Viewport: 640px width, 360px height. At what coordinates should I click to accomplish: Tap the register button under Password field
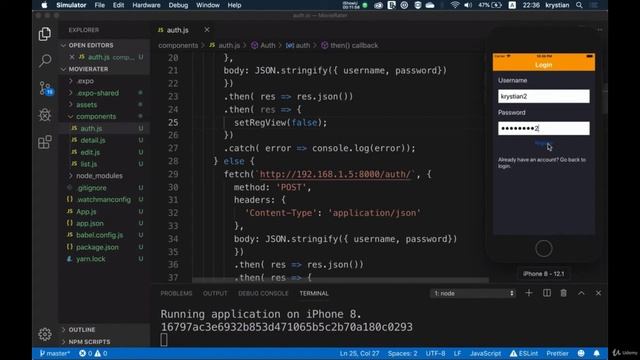pyautogui.click(x=543, y=144)
